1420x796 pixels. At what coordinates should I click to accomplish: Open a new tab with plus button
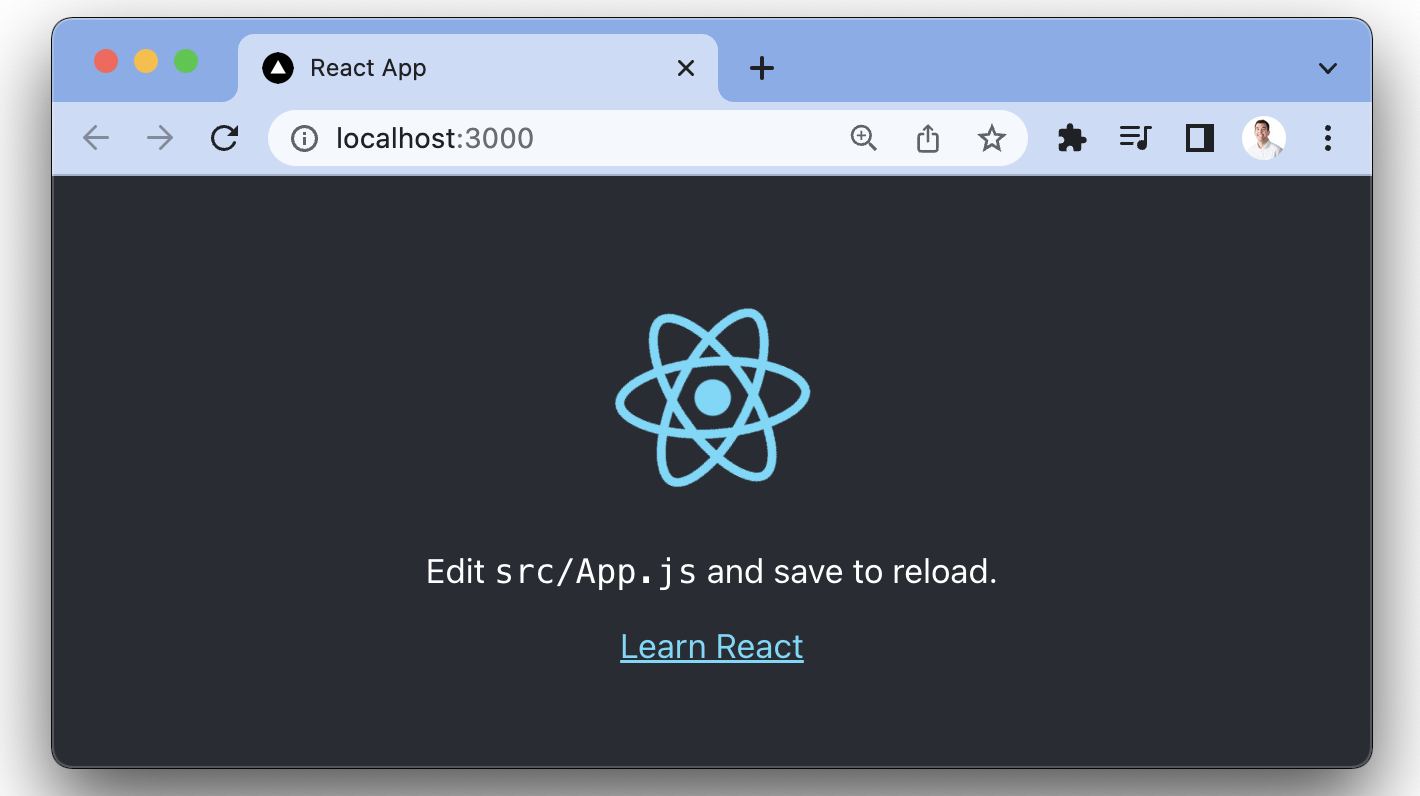[x=762, y=68]
